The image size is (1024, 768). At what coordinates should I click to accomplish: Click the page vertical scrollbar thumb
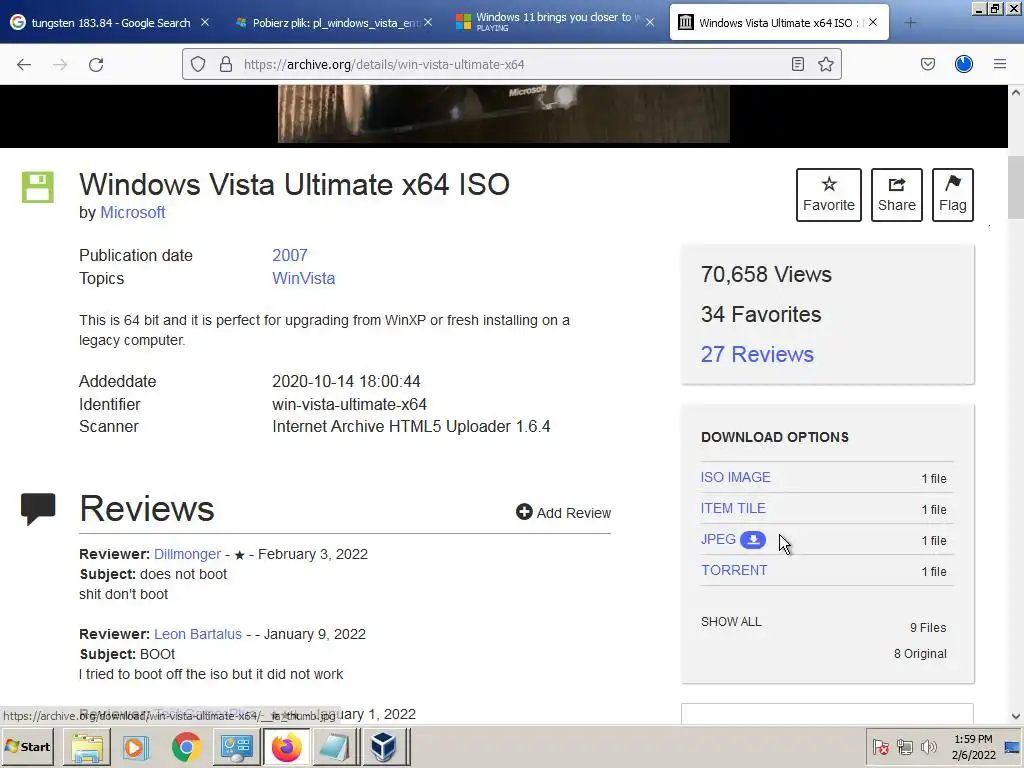[1016, 188]
